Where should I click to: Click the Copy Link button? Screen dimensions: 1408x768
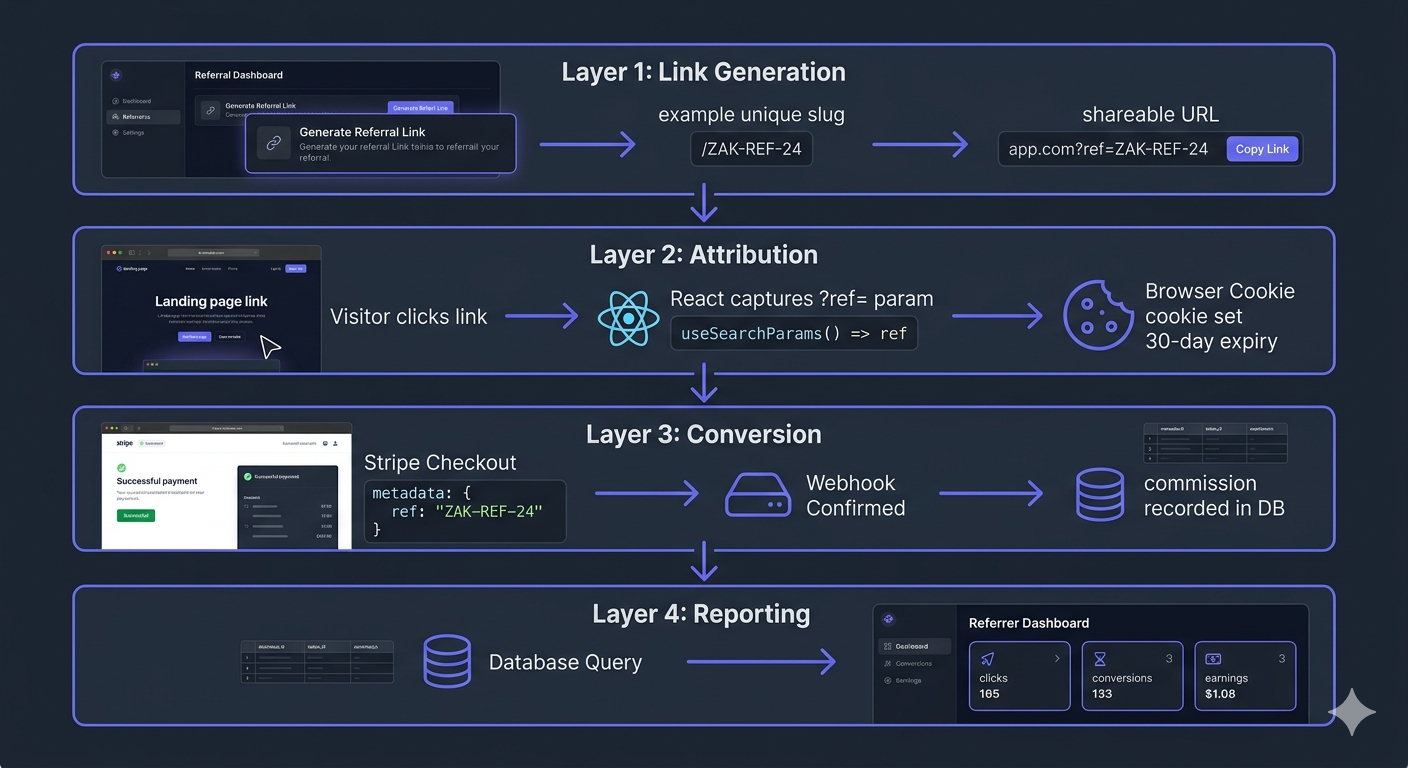click(x=1262, y=149)
